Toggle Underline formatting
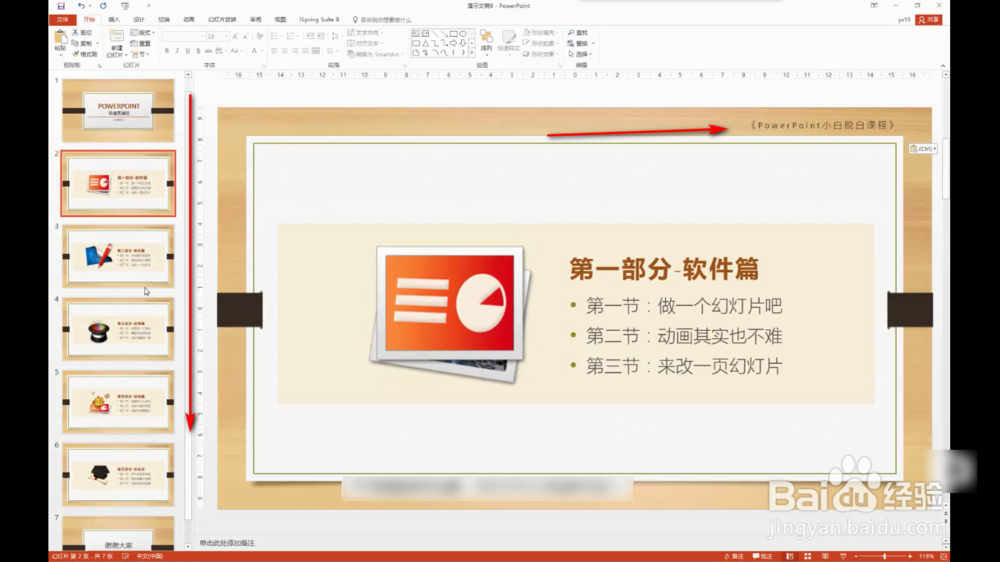 click(x=188, y=51)
